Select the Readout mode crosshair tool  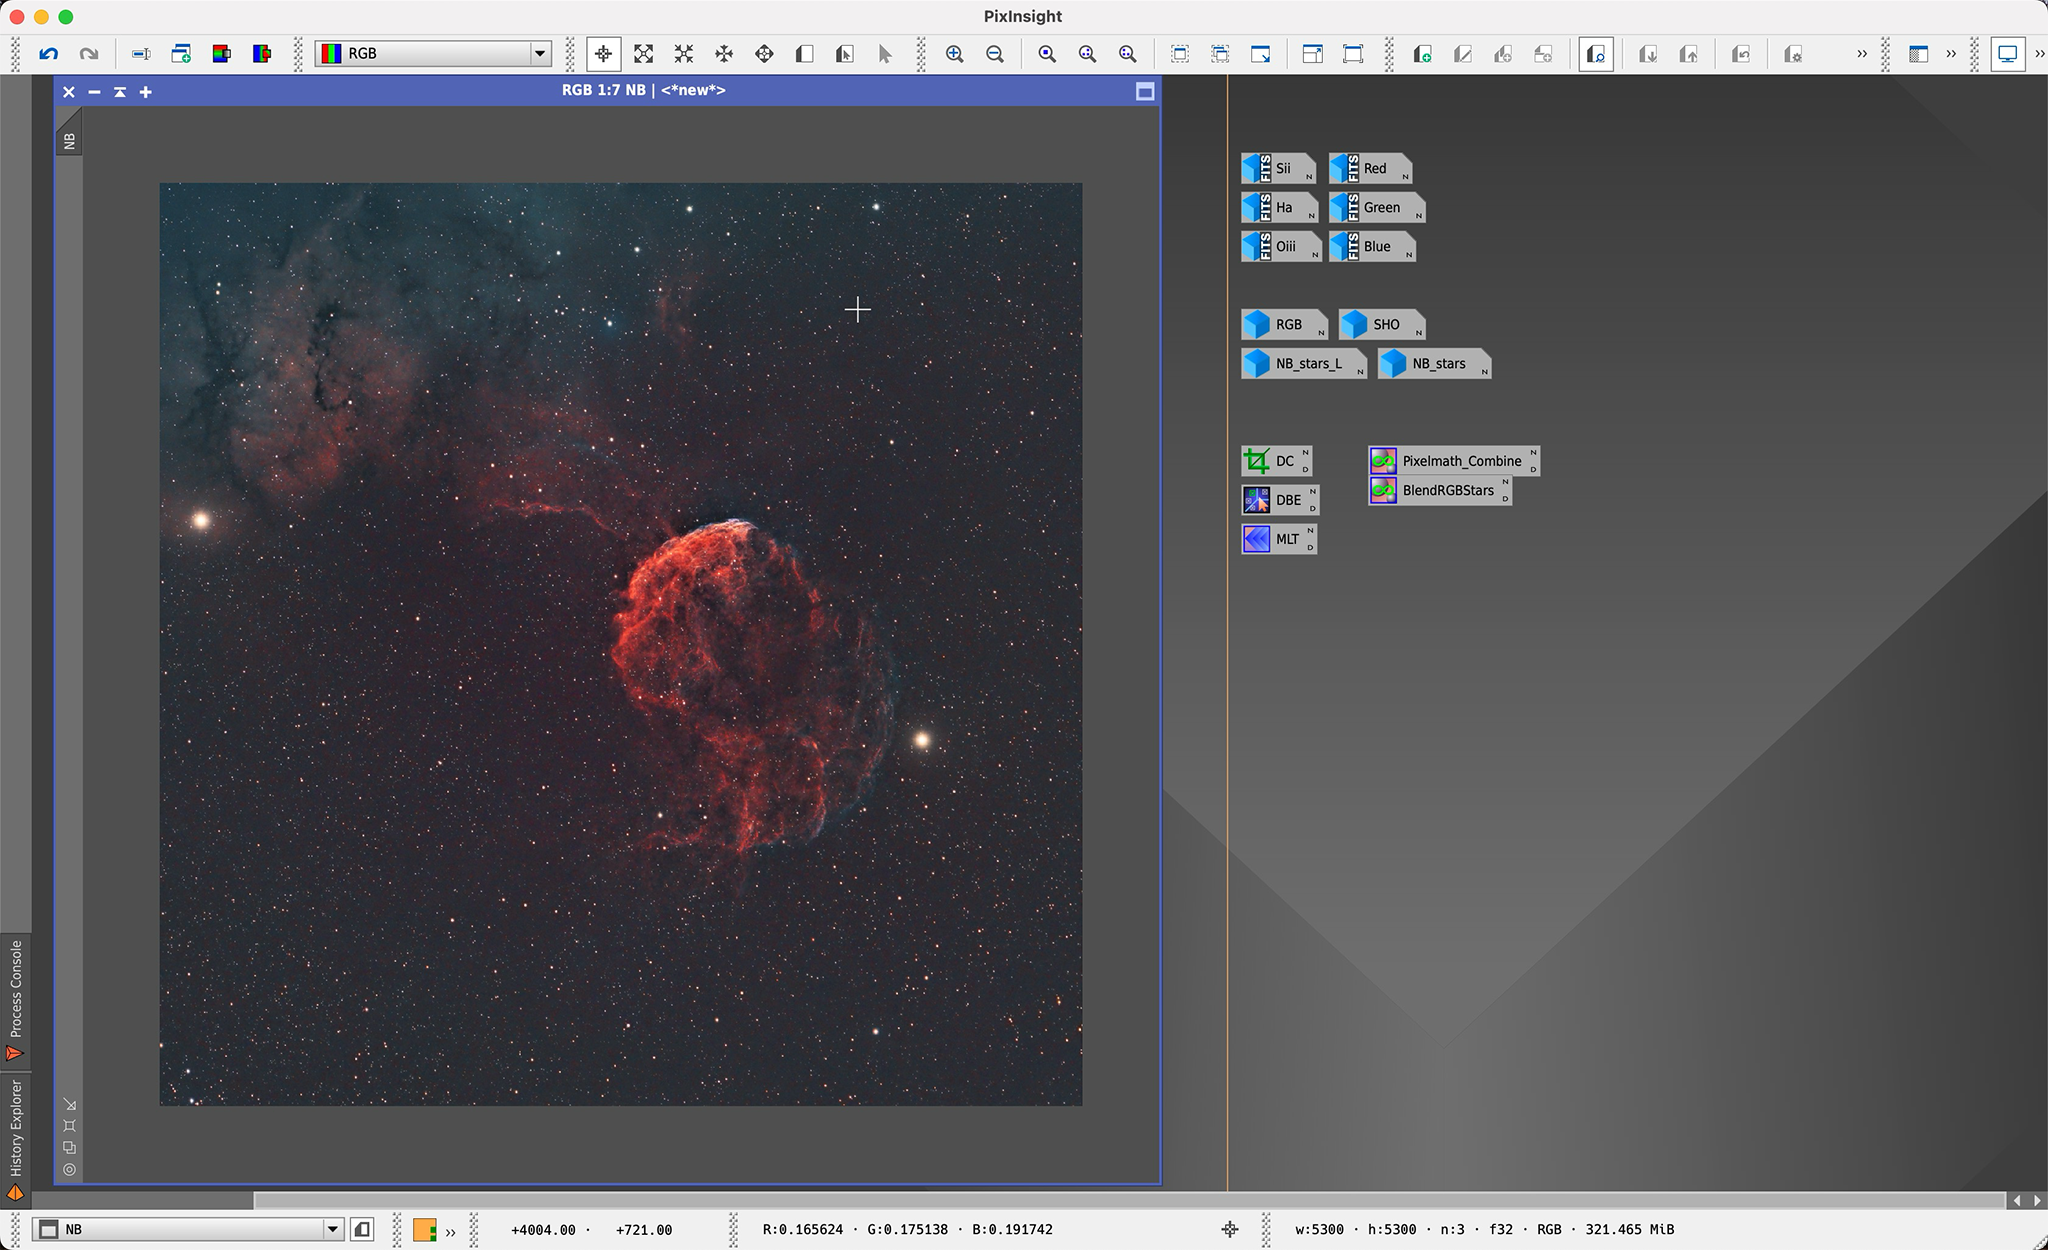point(603,54)
